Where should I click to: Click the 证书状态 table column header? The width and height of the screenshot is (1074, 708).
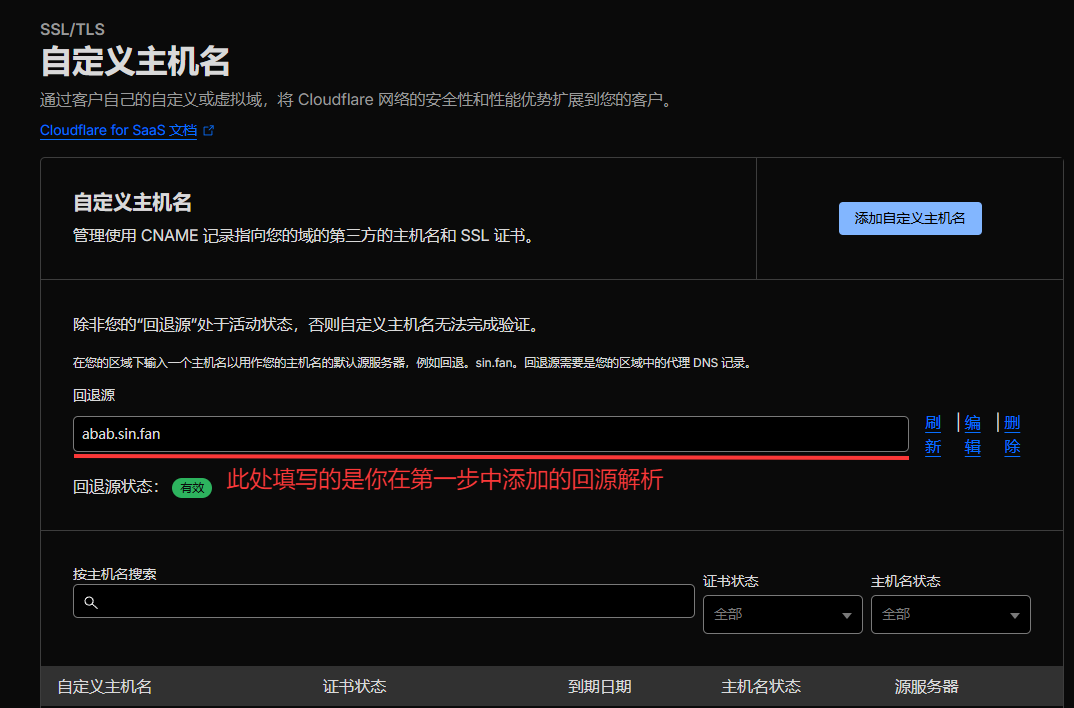point(355,687)
